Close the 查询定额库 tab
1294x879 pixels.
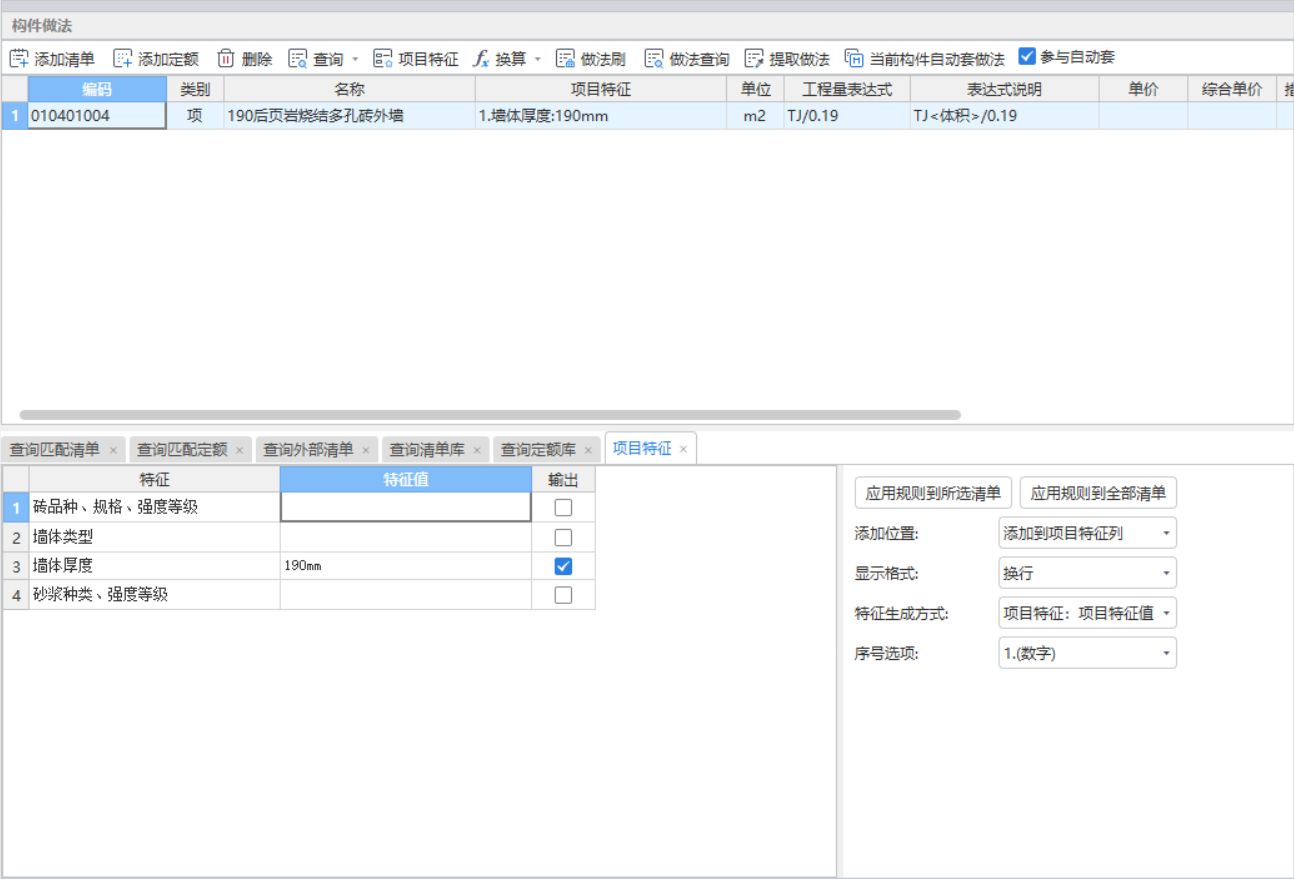[x=589, y=451]
